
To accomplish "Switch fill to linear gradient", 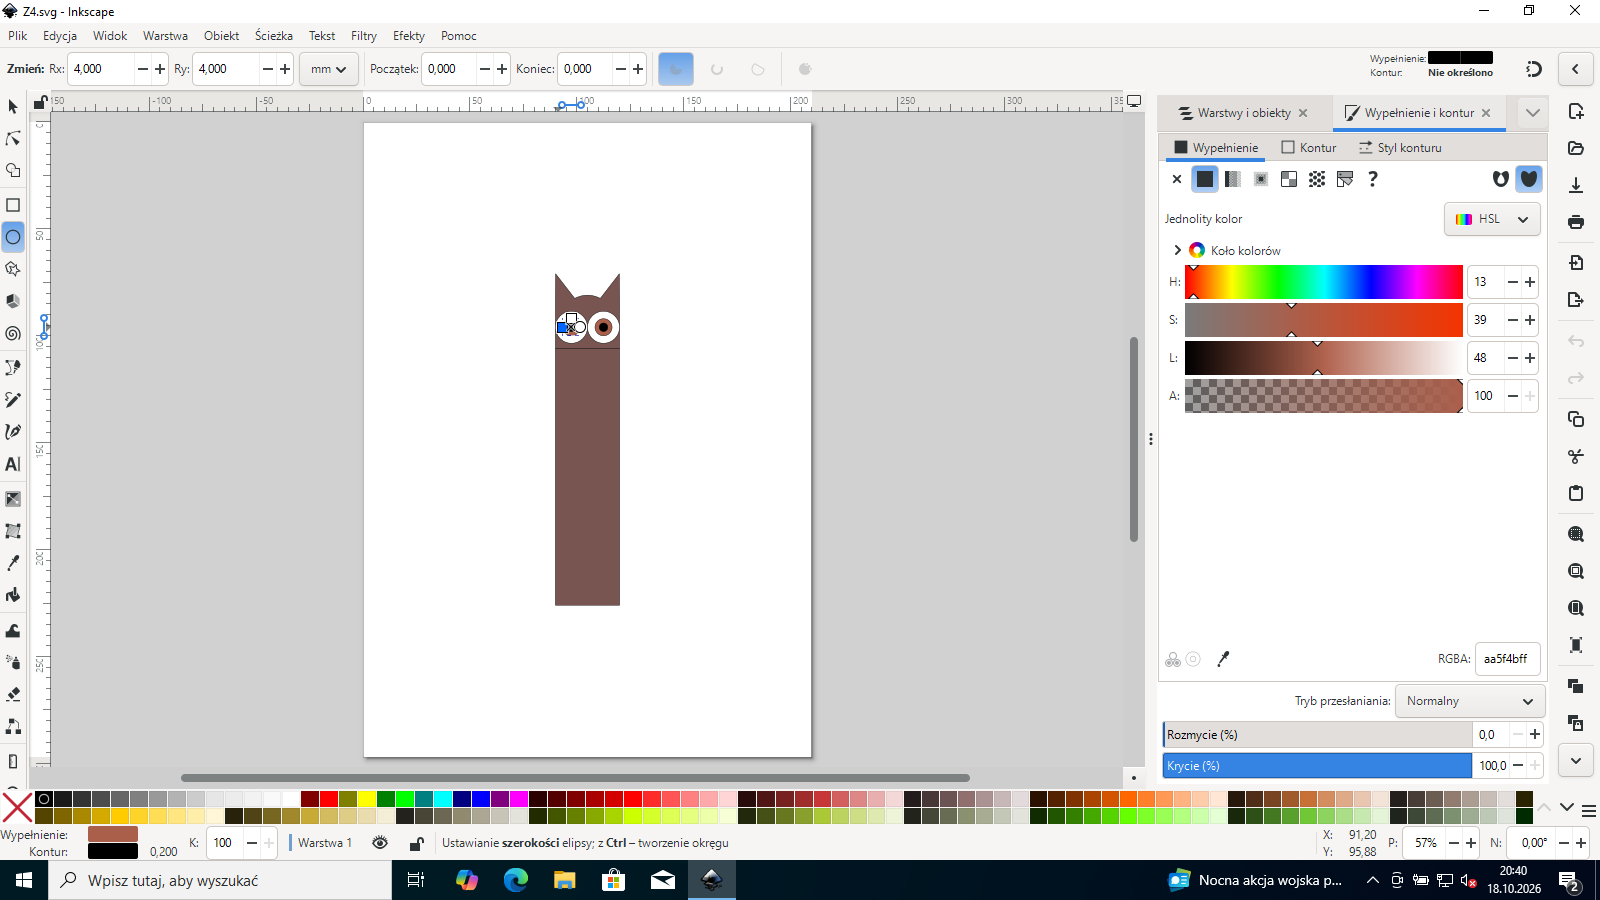I will coord(1233,179).
